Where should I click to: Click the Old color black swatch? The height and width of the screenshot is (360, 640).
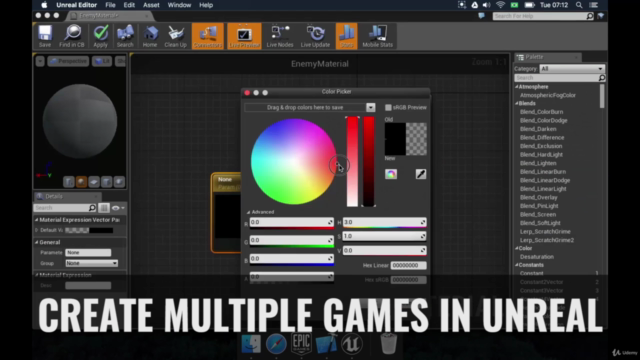point(395,139)
